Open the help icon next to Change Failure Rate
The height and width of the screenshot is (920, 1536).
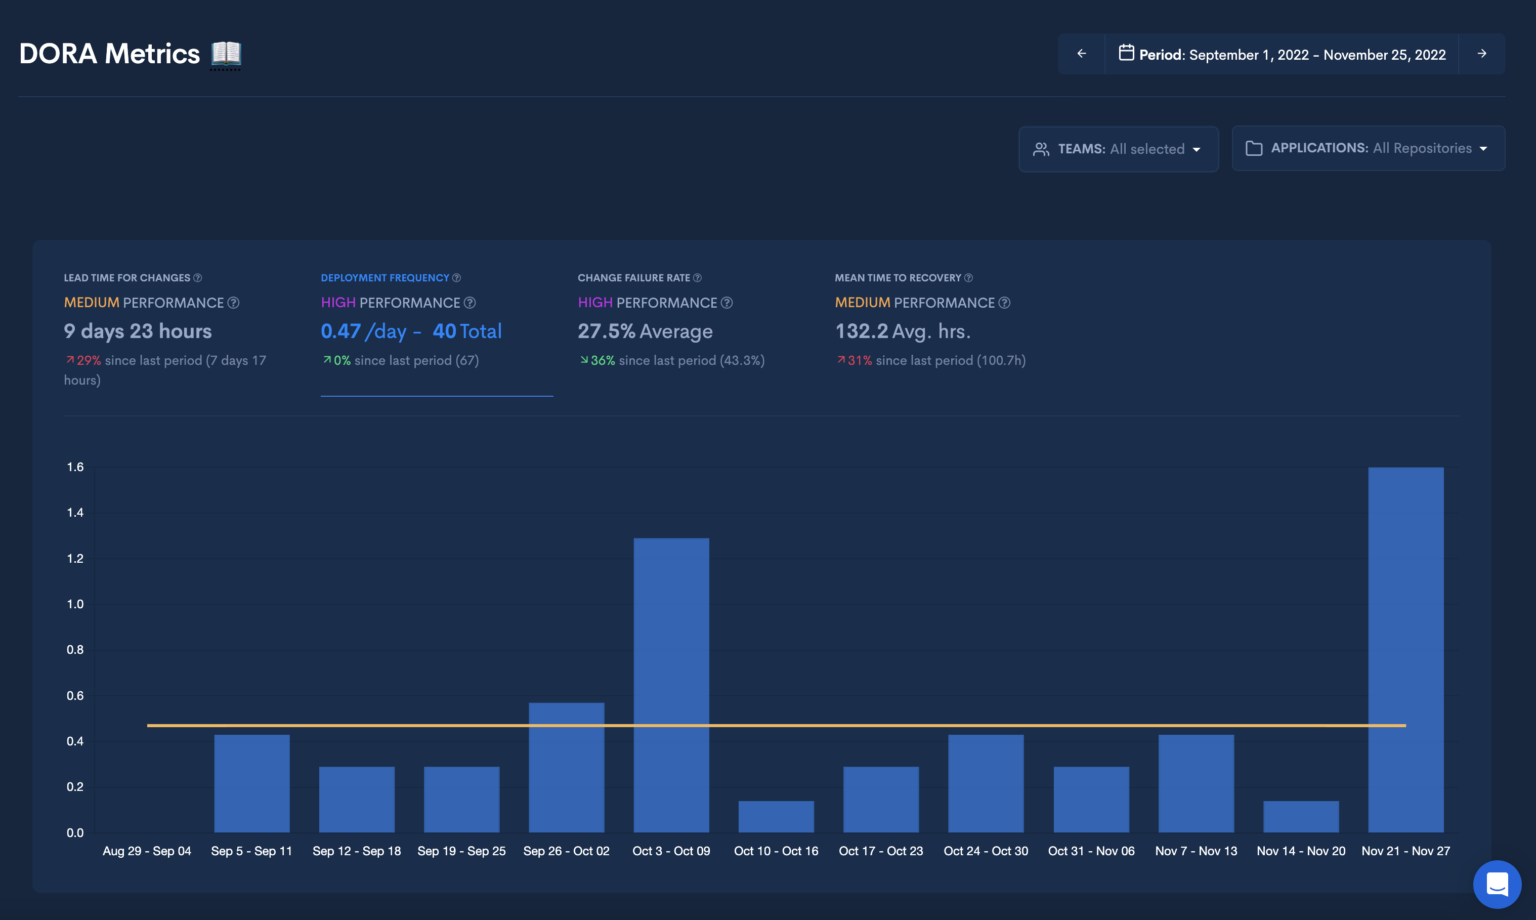pyautogui.click(x=698, y=277)
